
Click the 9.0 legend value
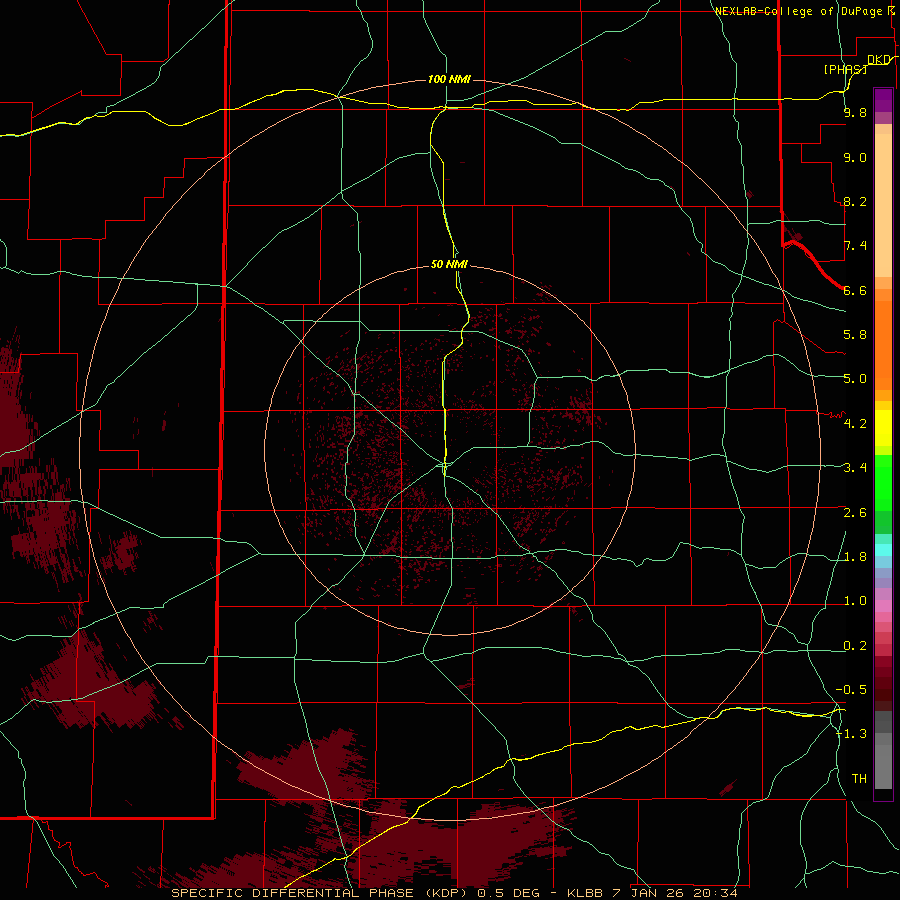pos(855,157)
